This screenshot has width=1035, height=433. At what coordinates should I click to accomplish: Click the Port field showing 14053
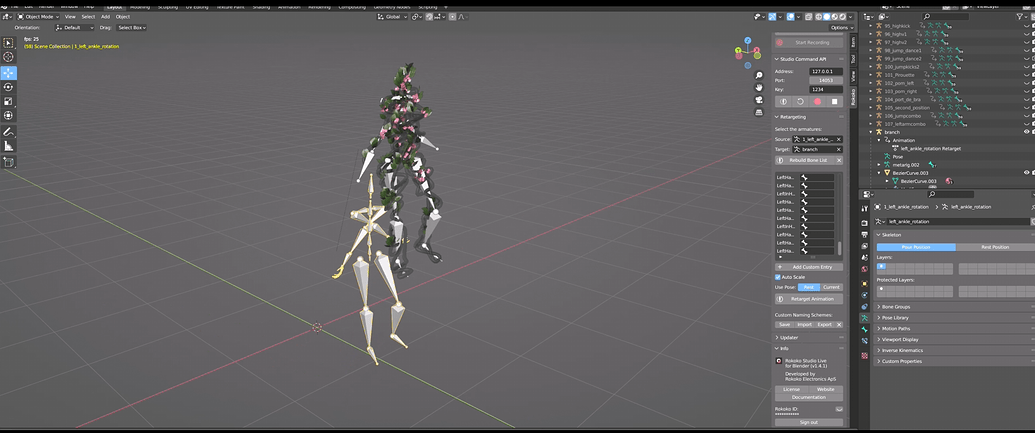(x=826, y=80)
